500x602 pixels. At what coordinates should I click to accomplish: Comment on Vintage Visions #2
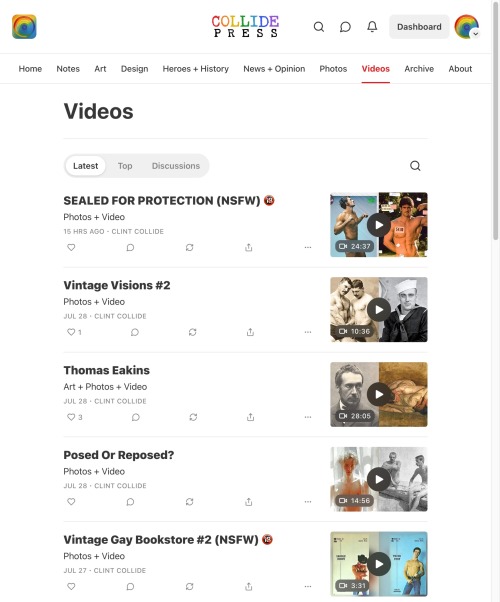[134, 332]
